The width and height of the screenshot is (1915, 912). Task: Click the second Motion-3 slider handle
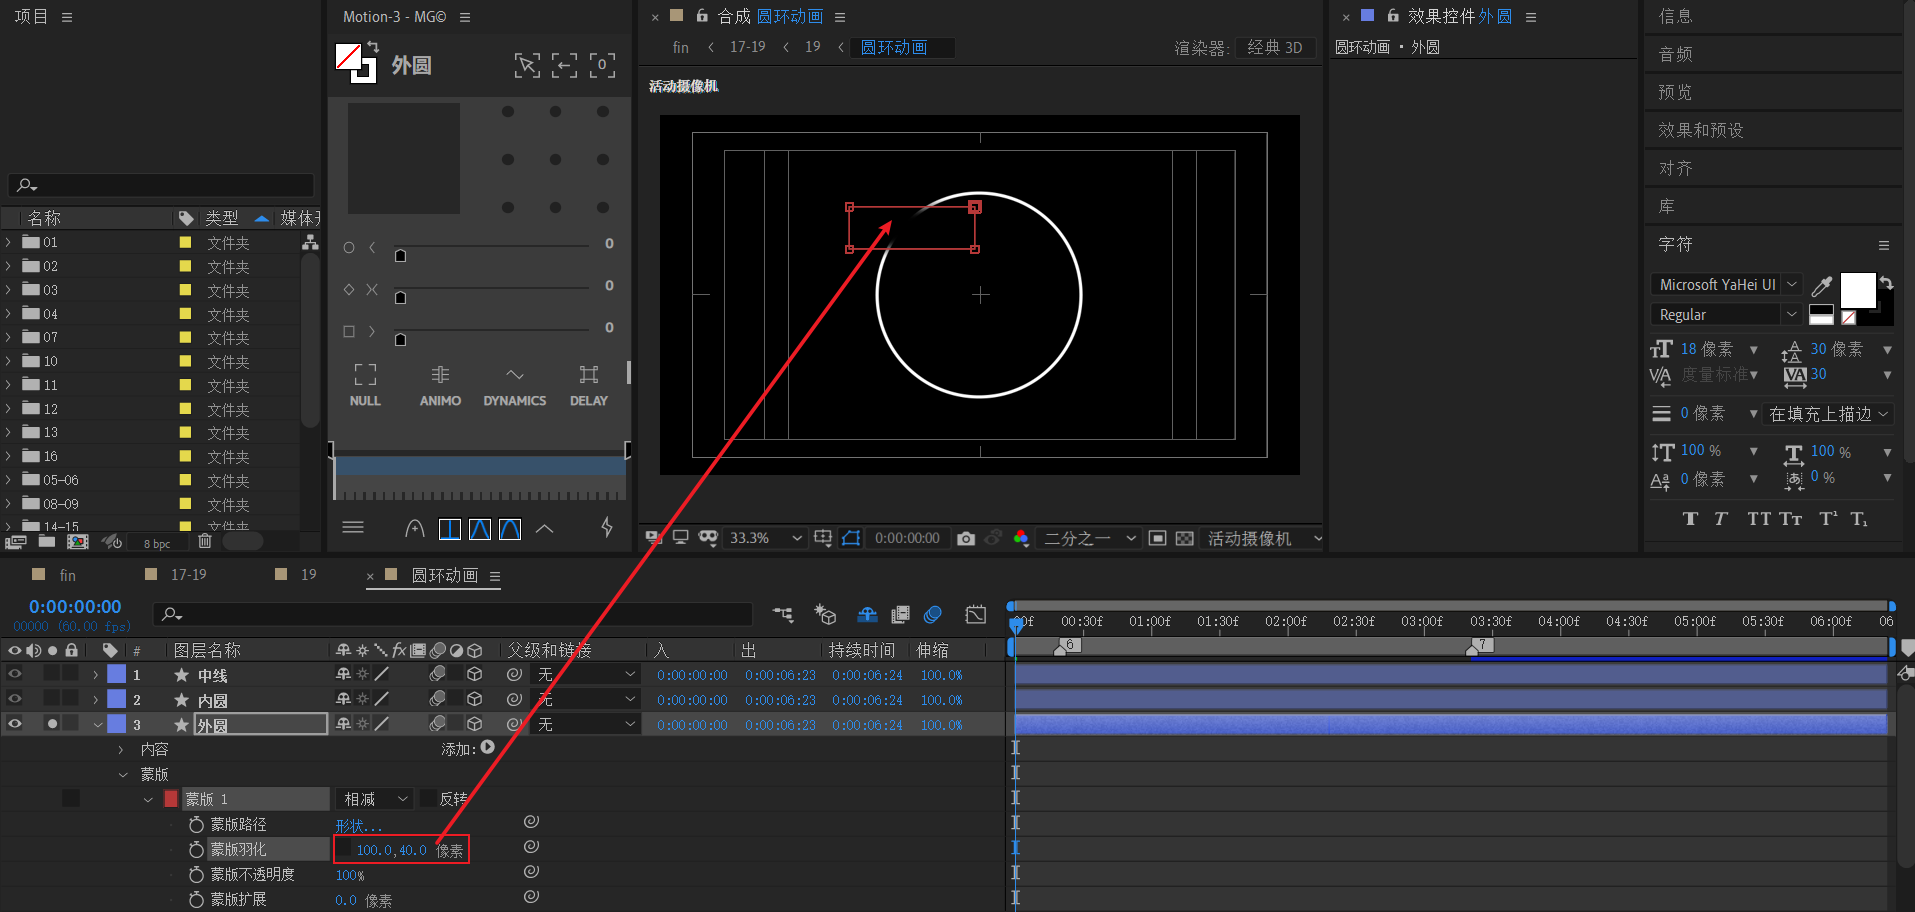400,298
